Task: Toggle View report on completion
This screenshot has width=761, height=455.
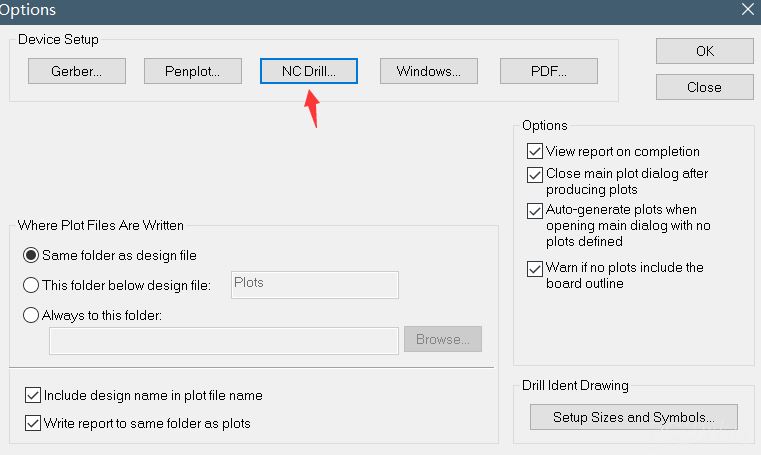Action: pos(535,151)
